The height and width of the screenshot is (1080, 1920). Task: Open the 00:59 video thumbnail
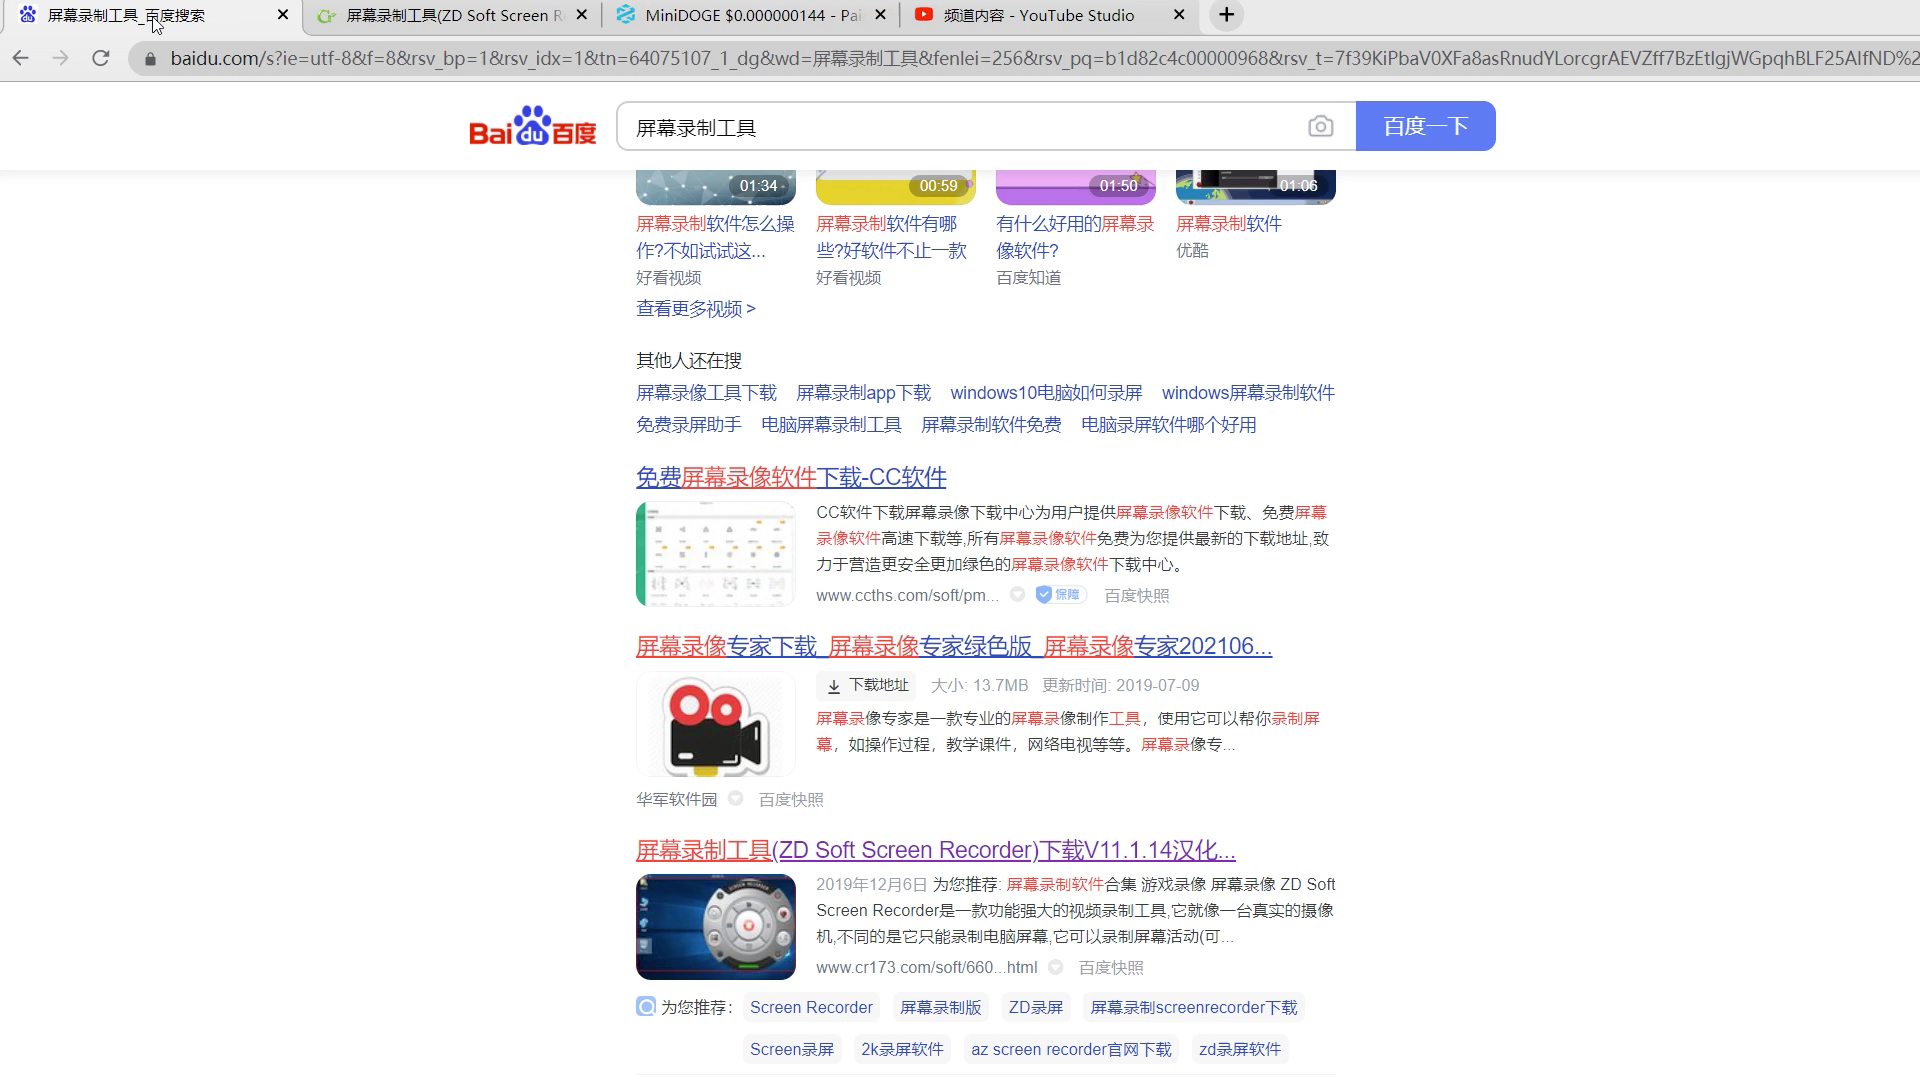896,187
